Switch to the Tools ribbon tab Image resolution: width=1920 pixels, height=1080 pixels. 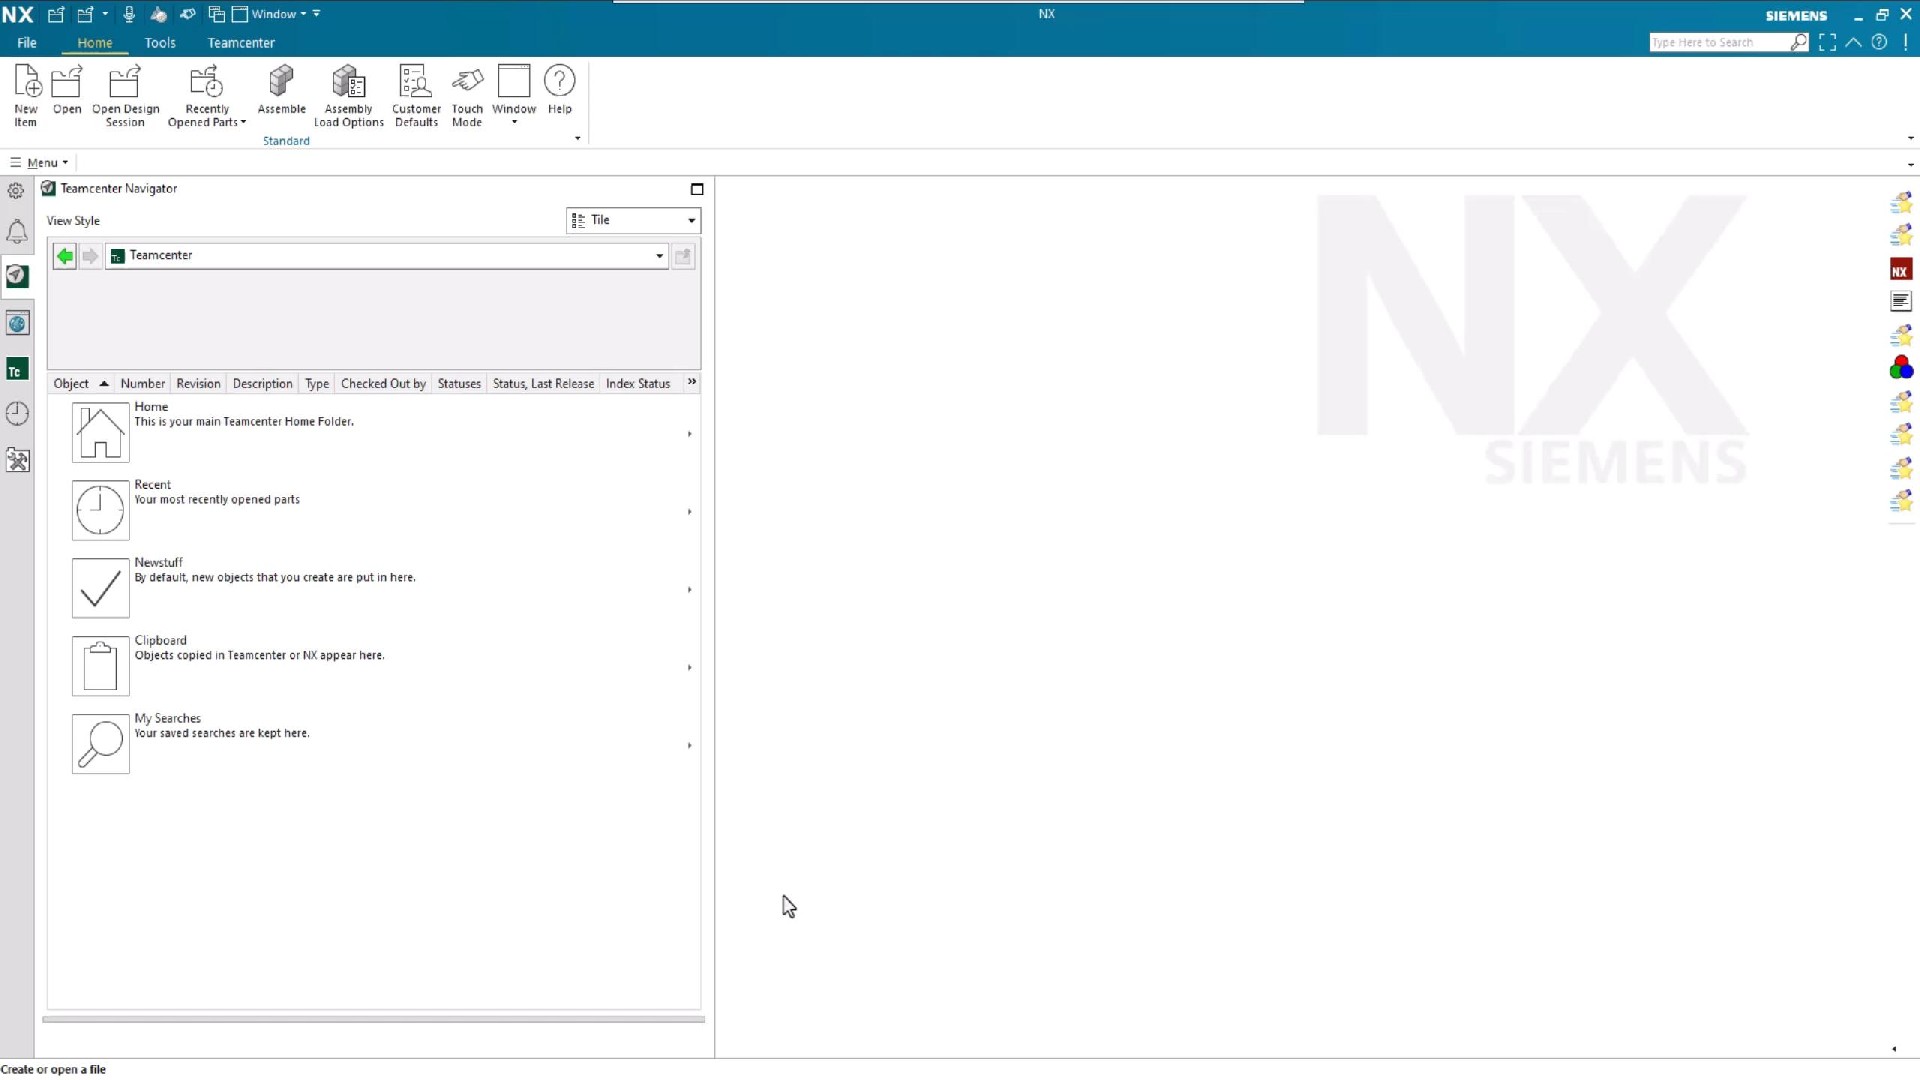click(x=160, y=43)
